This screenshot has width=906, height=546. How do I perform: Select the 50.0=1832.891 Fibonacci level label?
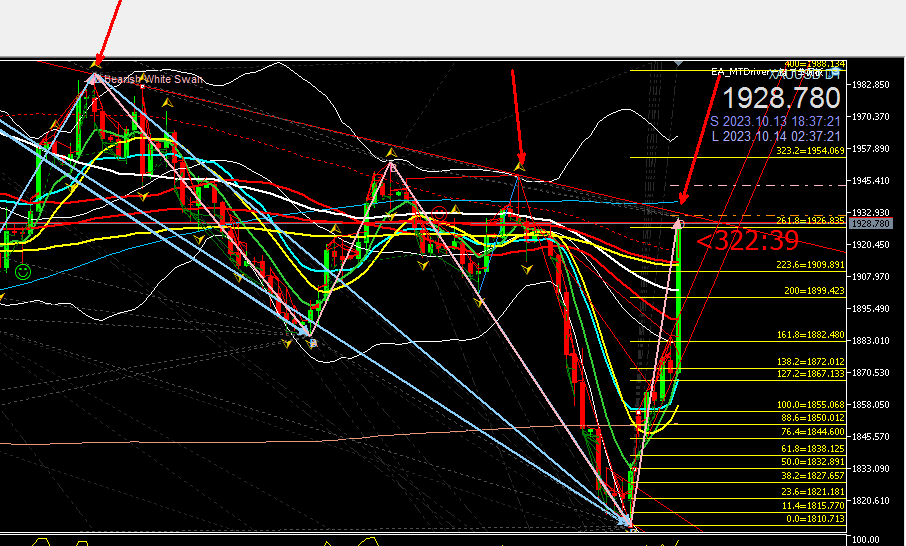pyautogui.click(x=812, y=462)
